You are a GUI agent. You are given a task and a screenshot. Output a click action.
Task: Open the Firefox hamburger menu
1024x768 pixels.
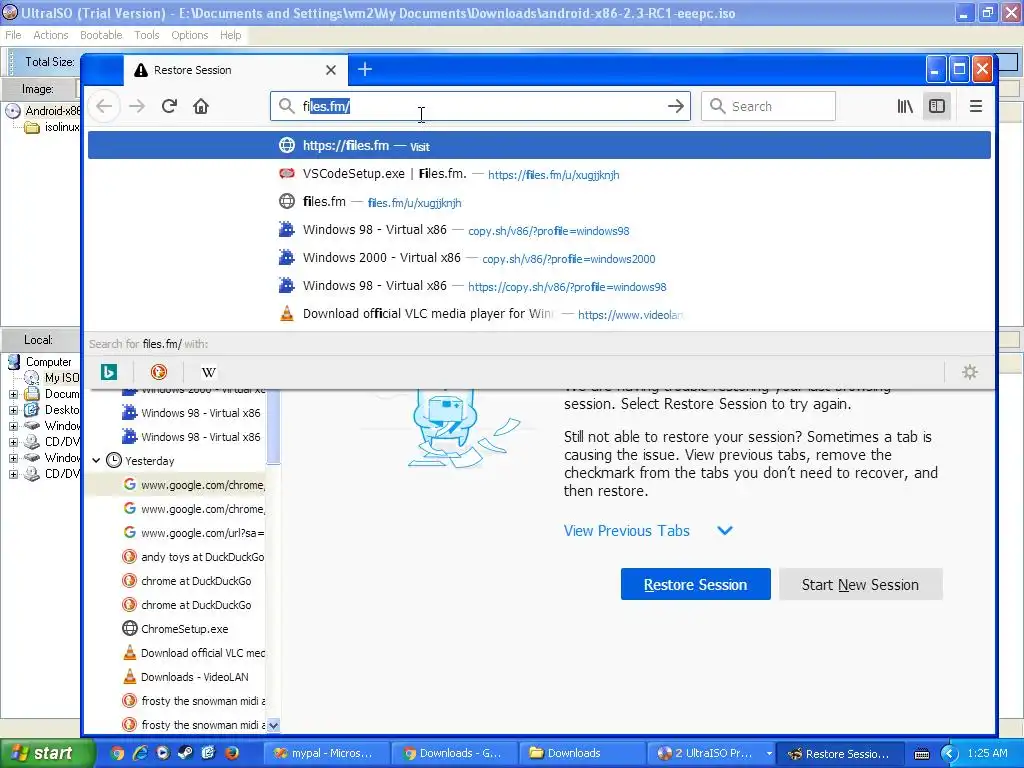point(976,106)
